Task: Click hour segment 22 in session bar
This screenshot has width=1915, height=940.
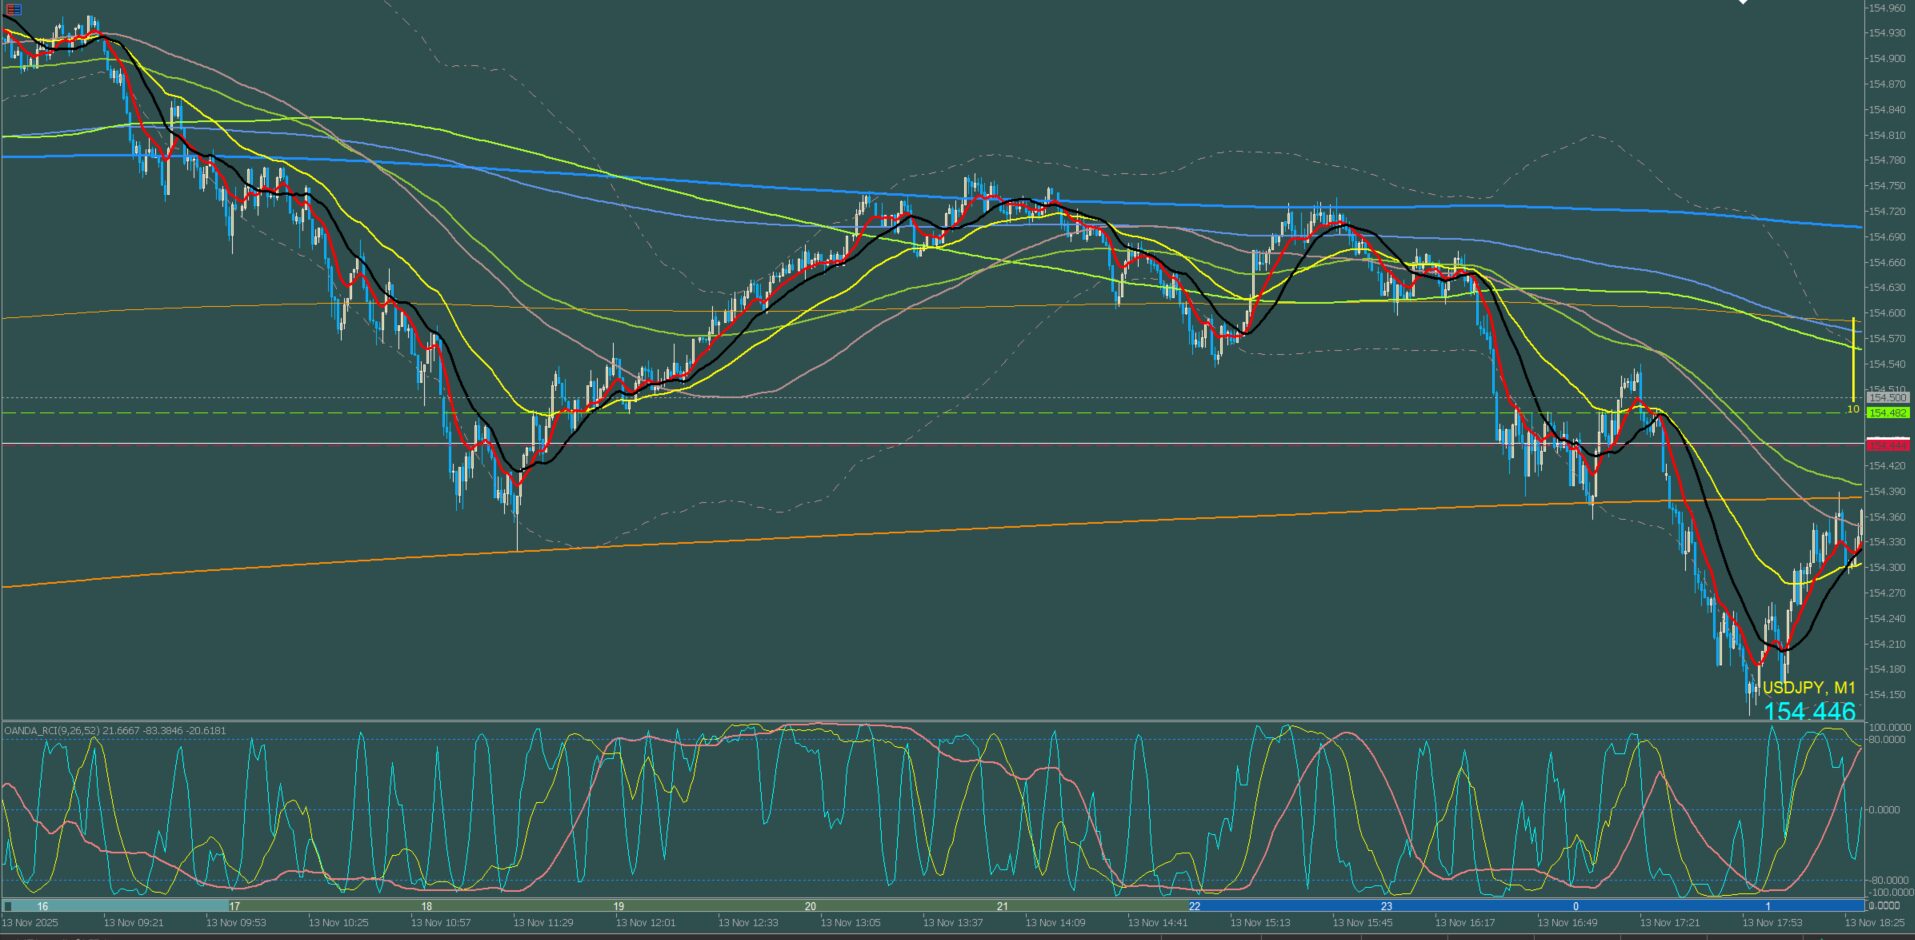Action: 1194,906
